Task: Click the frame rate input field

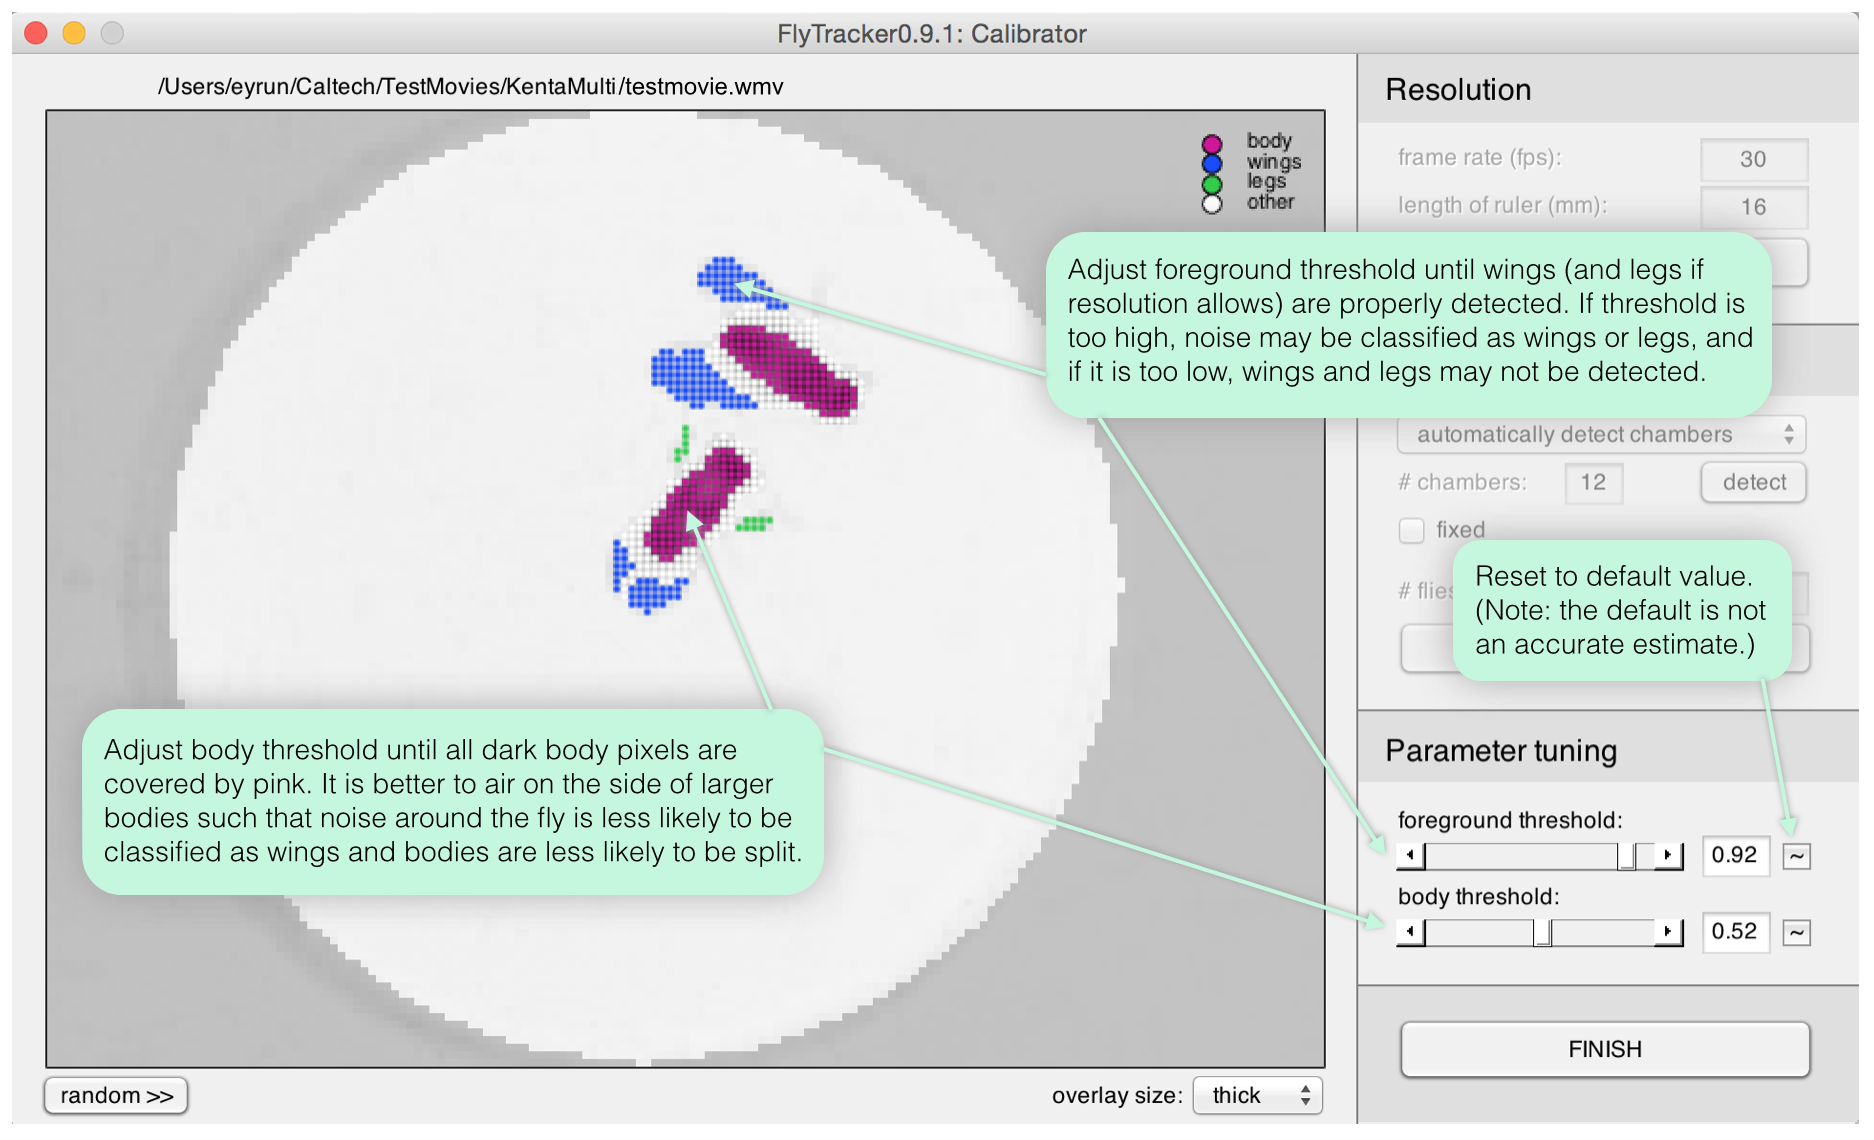Action: point(1753,159)
